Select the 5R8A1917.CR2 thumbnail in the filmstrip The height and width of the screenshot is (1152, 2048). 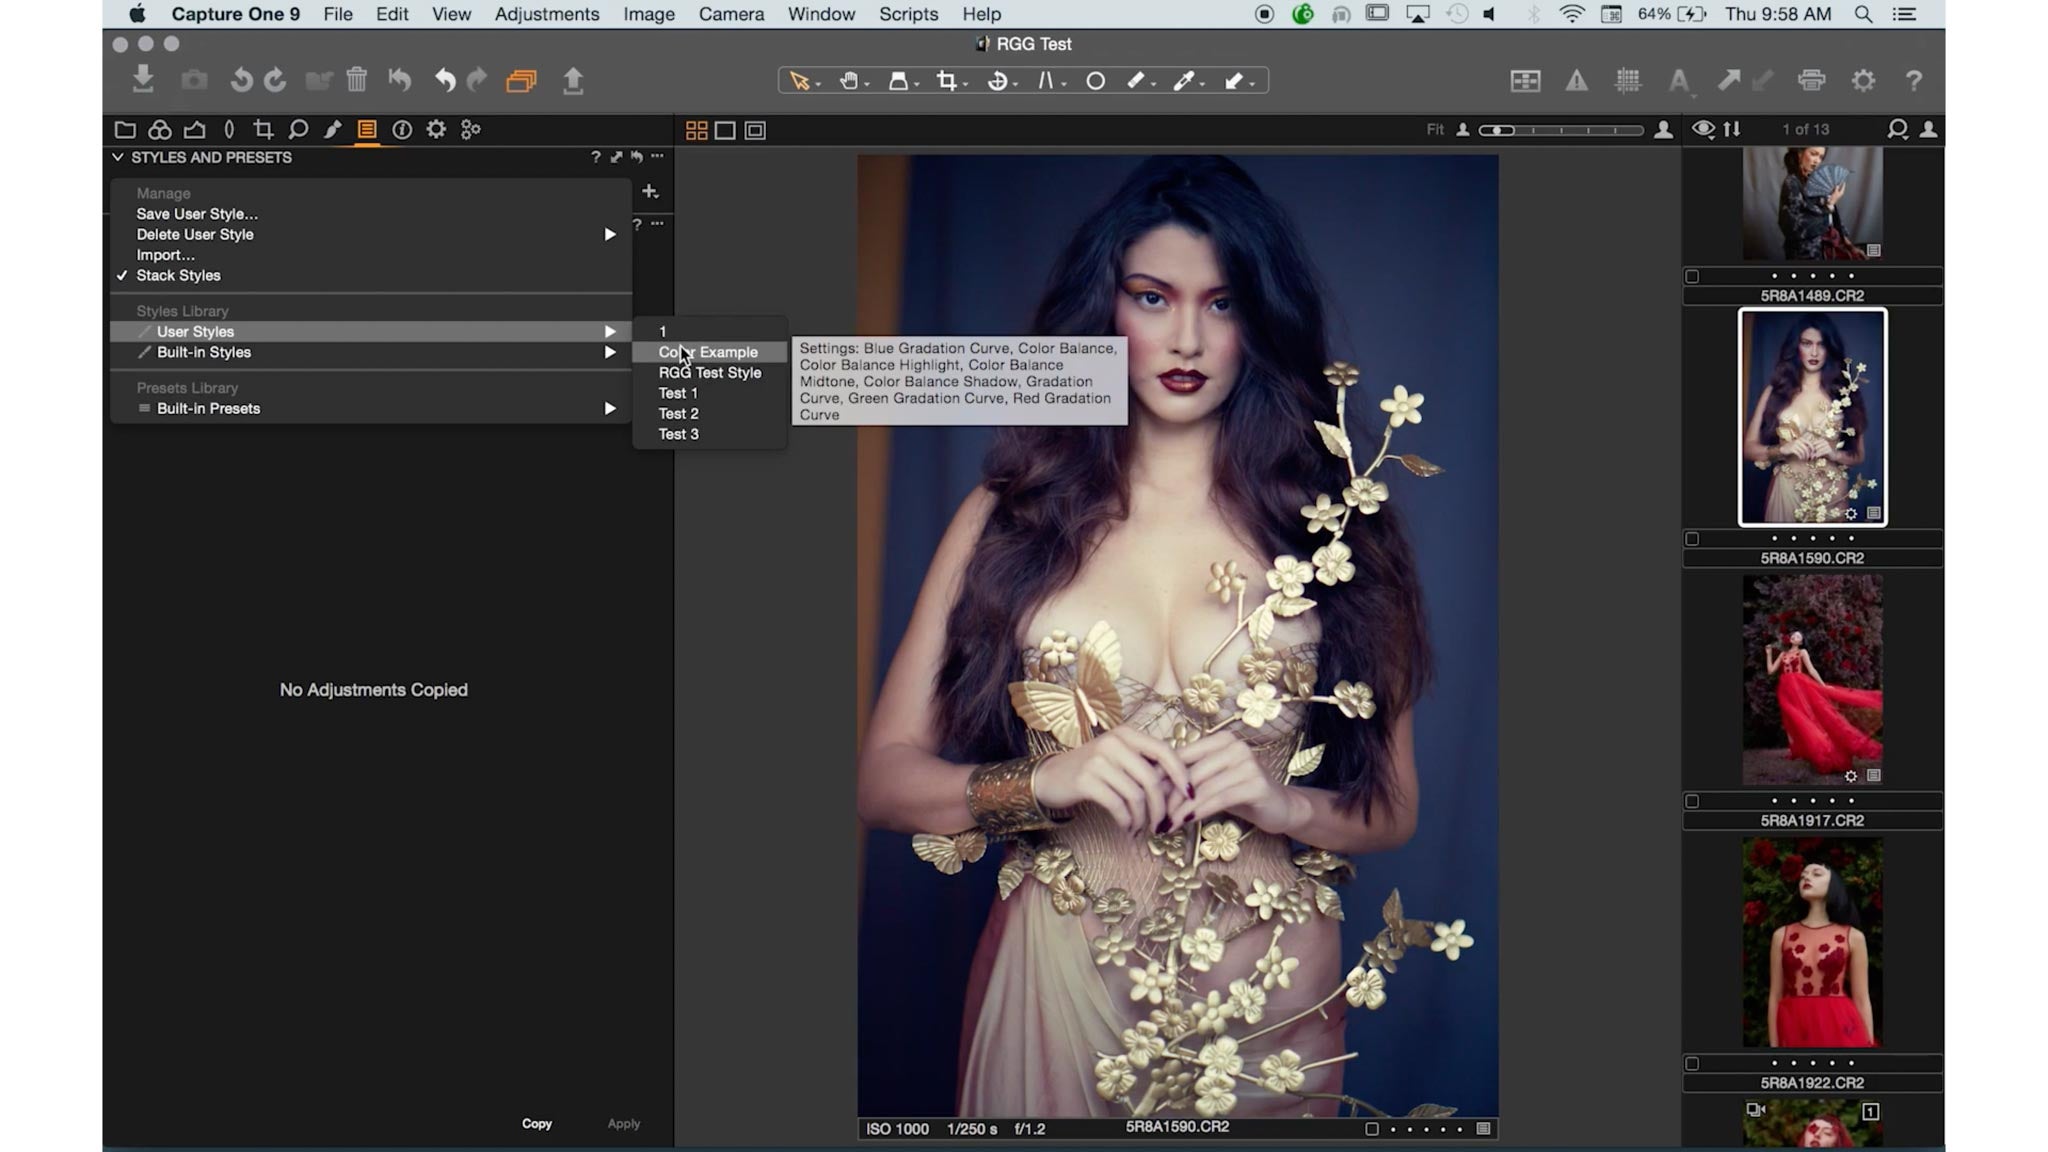[x=1811, y=680]
